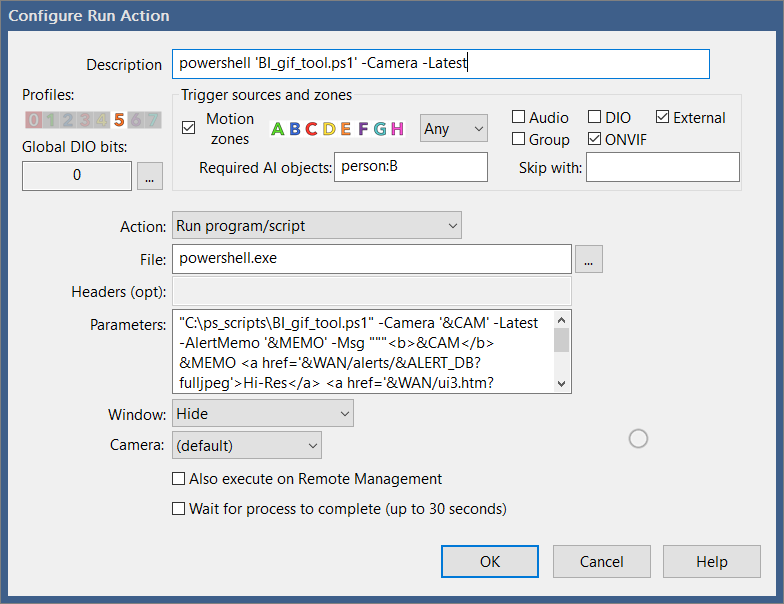
Task: Click the Parameters scrollbar thumb
Action: click(561, 340)
